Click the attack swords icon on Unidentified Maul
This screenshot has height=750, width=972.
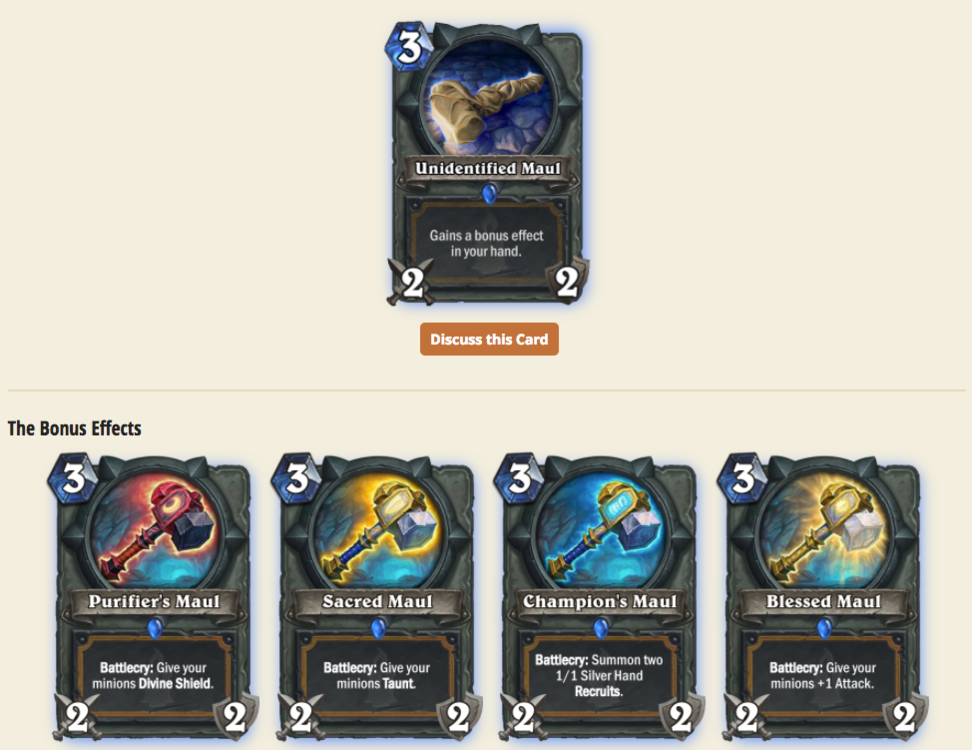point(411,283)
